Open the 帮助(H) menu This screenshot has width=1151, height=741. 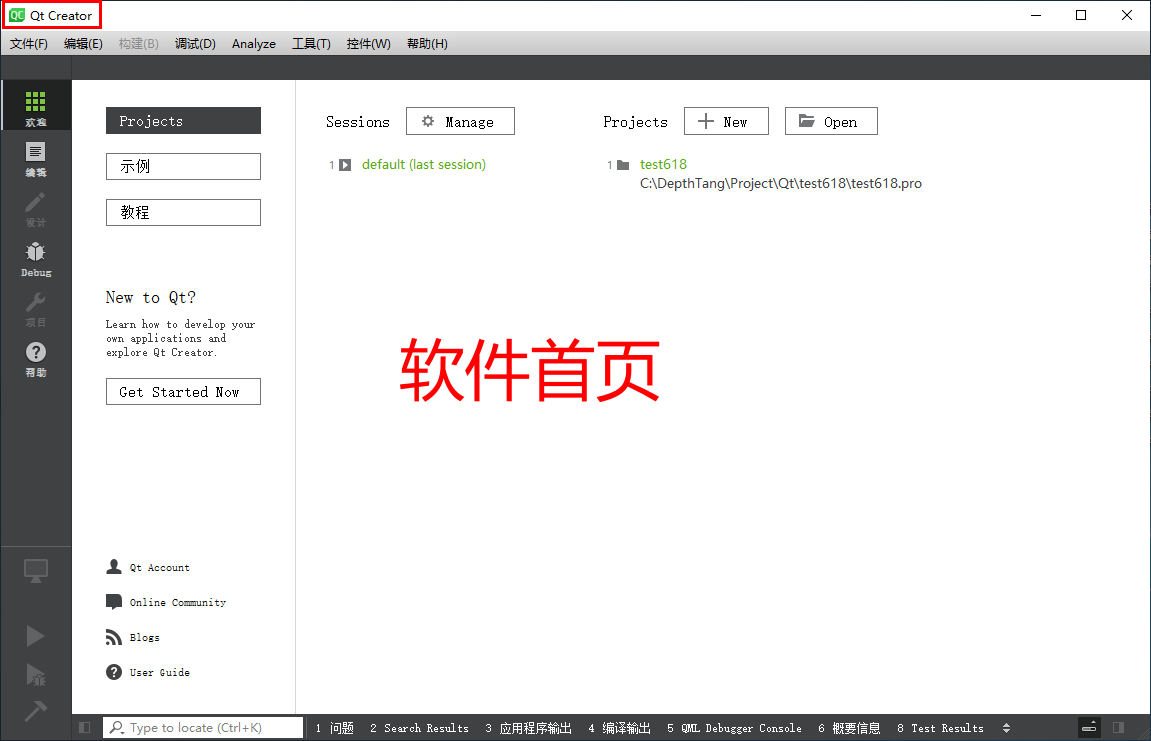[427, 43]
